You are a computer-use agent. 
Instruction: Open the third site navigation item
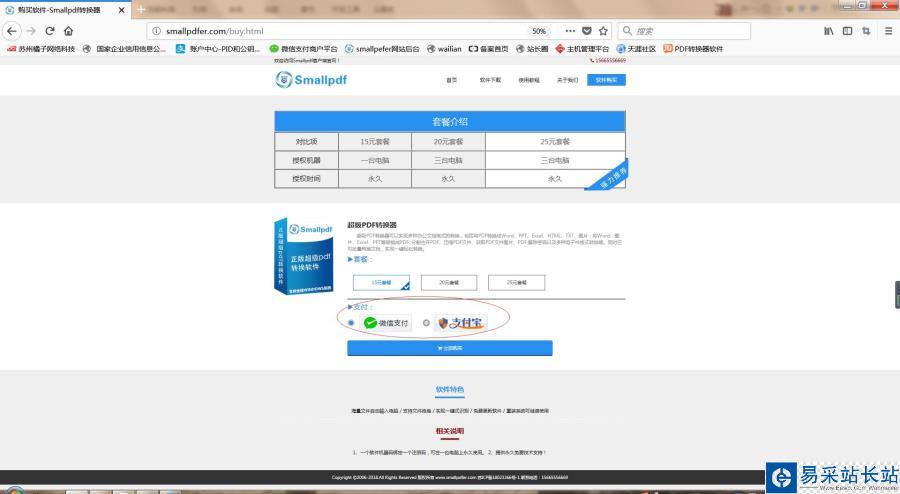[x=529, y=80]
